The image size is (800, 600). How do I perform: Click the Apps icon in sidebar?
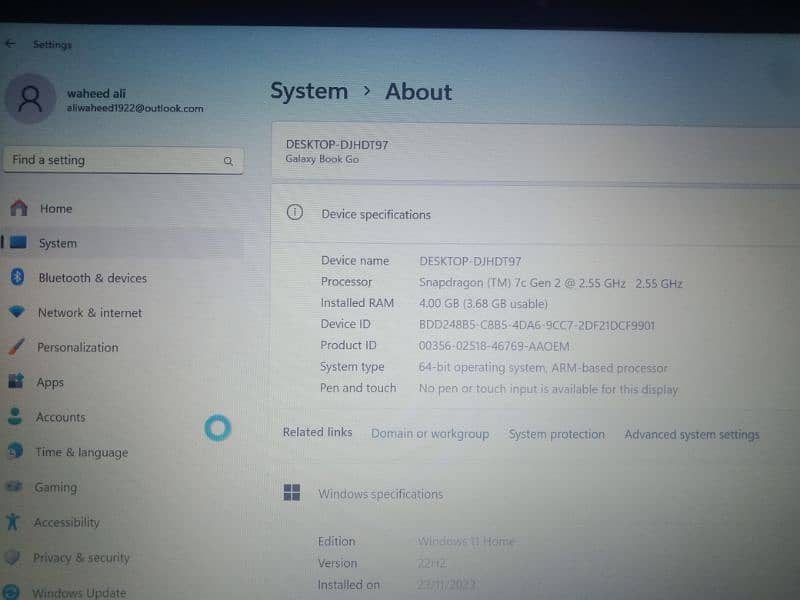pyautogui.click(x=16, y=381)
